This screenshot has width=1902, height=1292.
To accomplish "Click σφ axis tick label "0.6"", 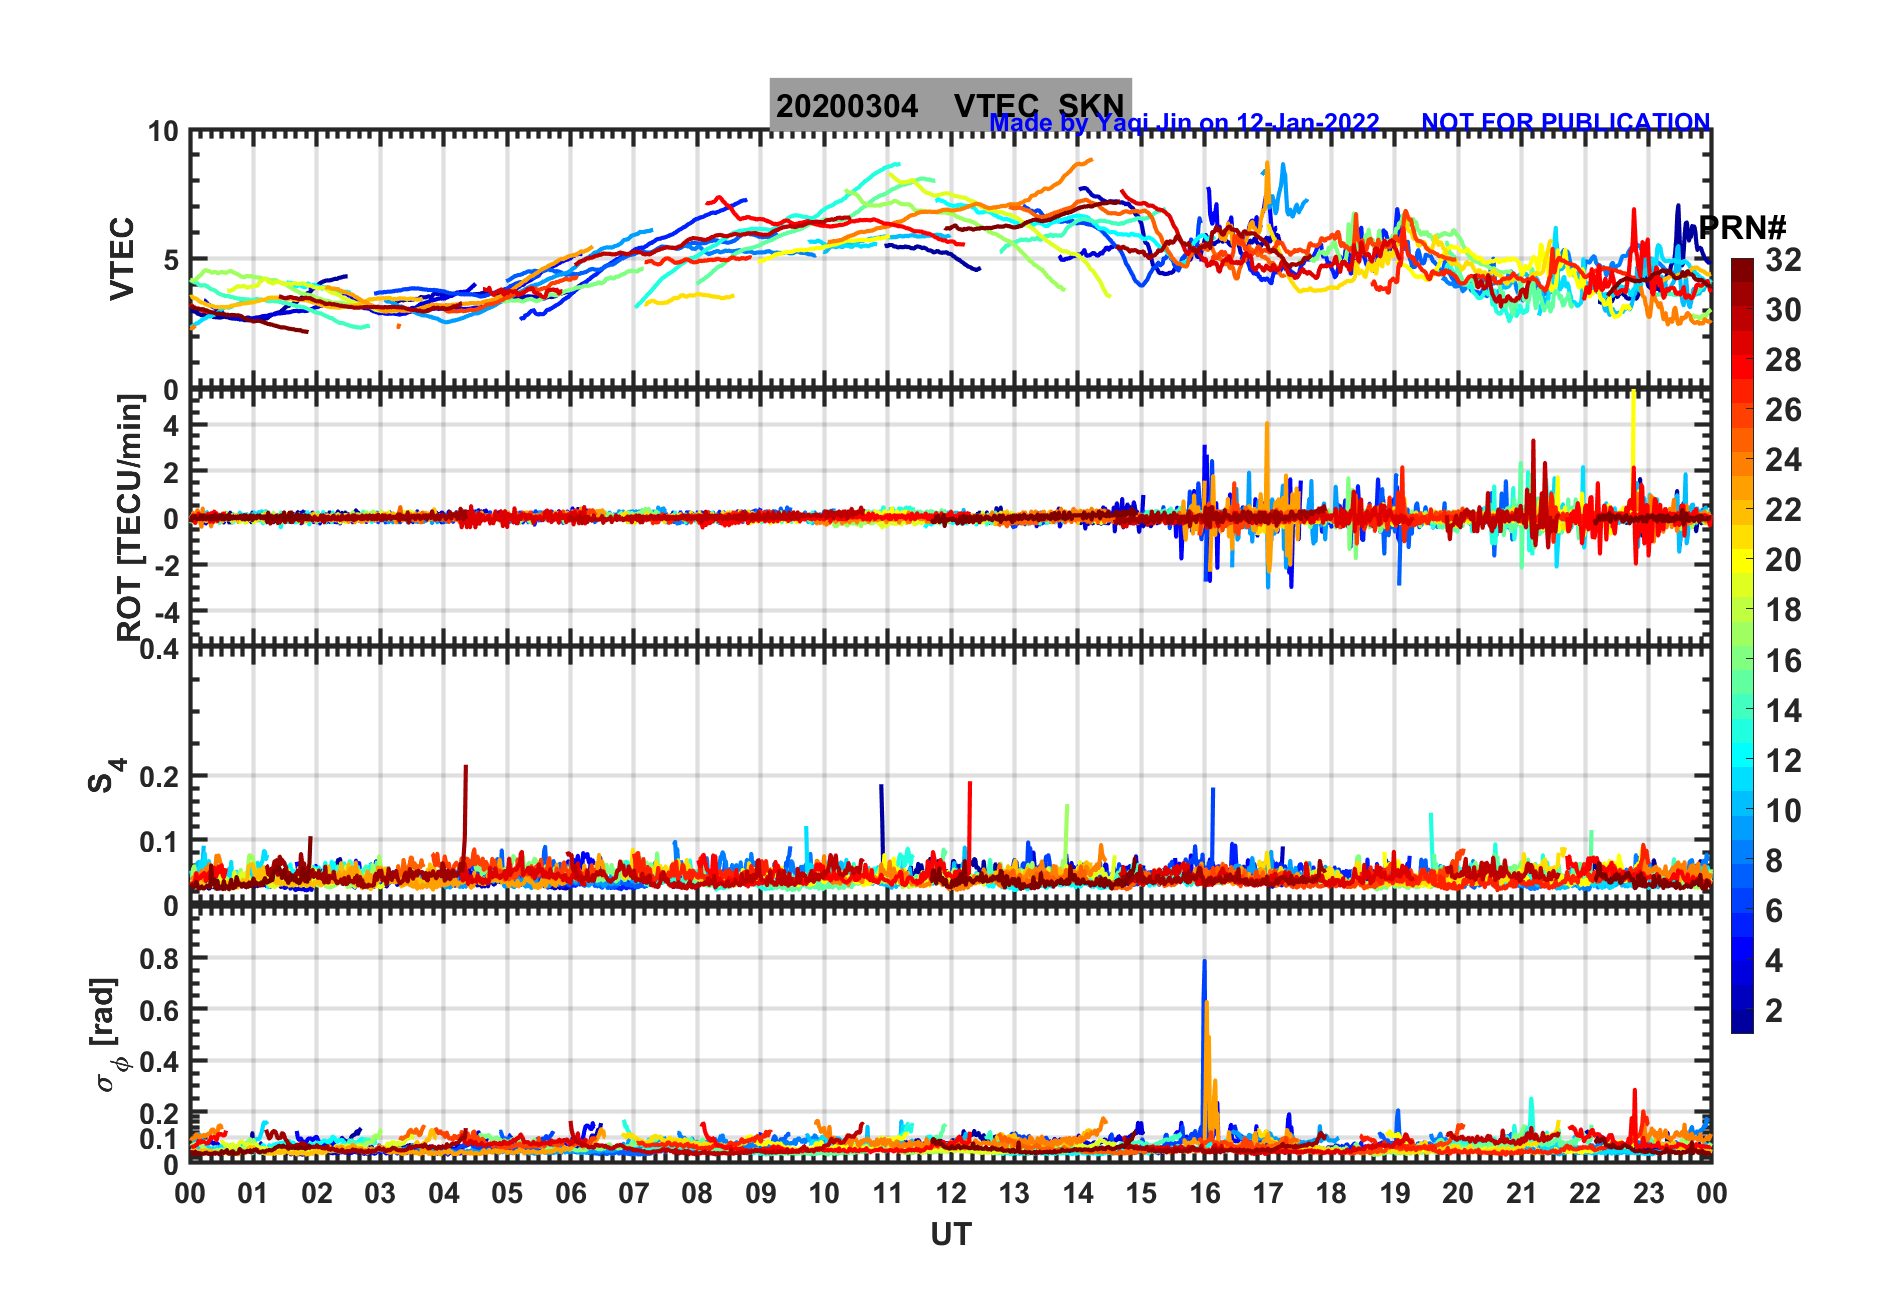I will point(160,1010).
